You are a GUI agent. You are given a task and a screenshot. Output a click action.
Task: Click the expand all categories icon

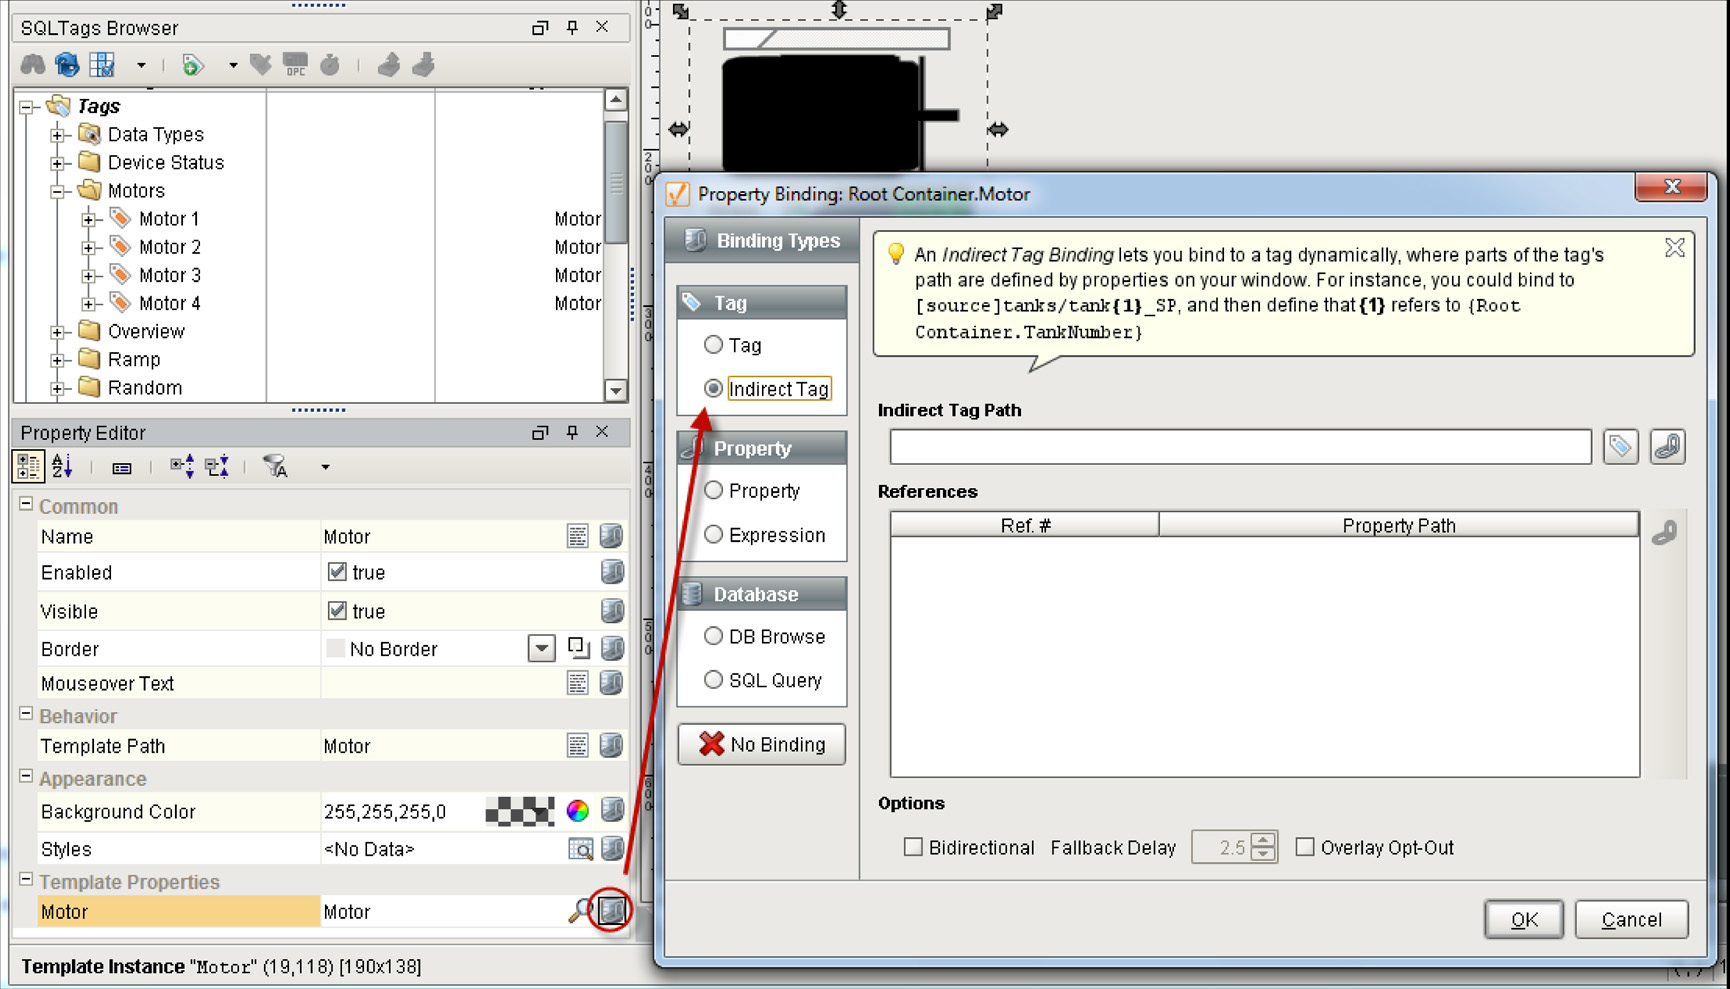click(x=182, y=466)
